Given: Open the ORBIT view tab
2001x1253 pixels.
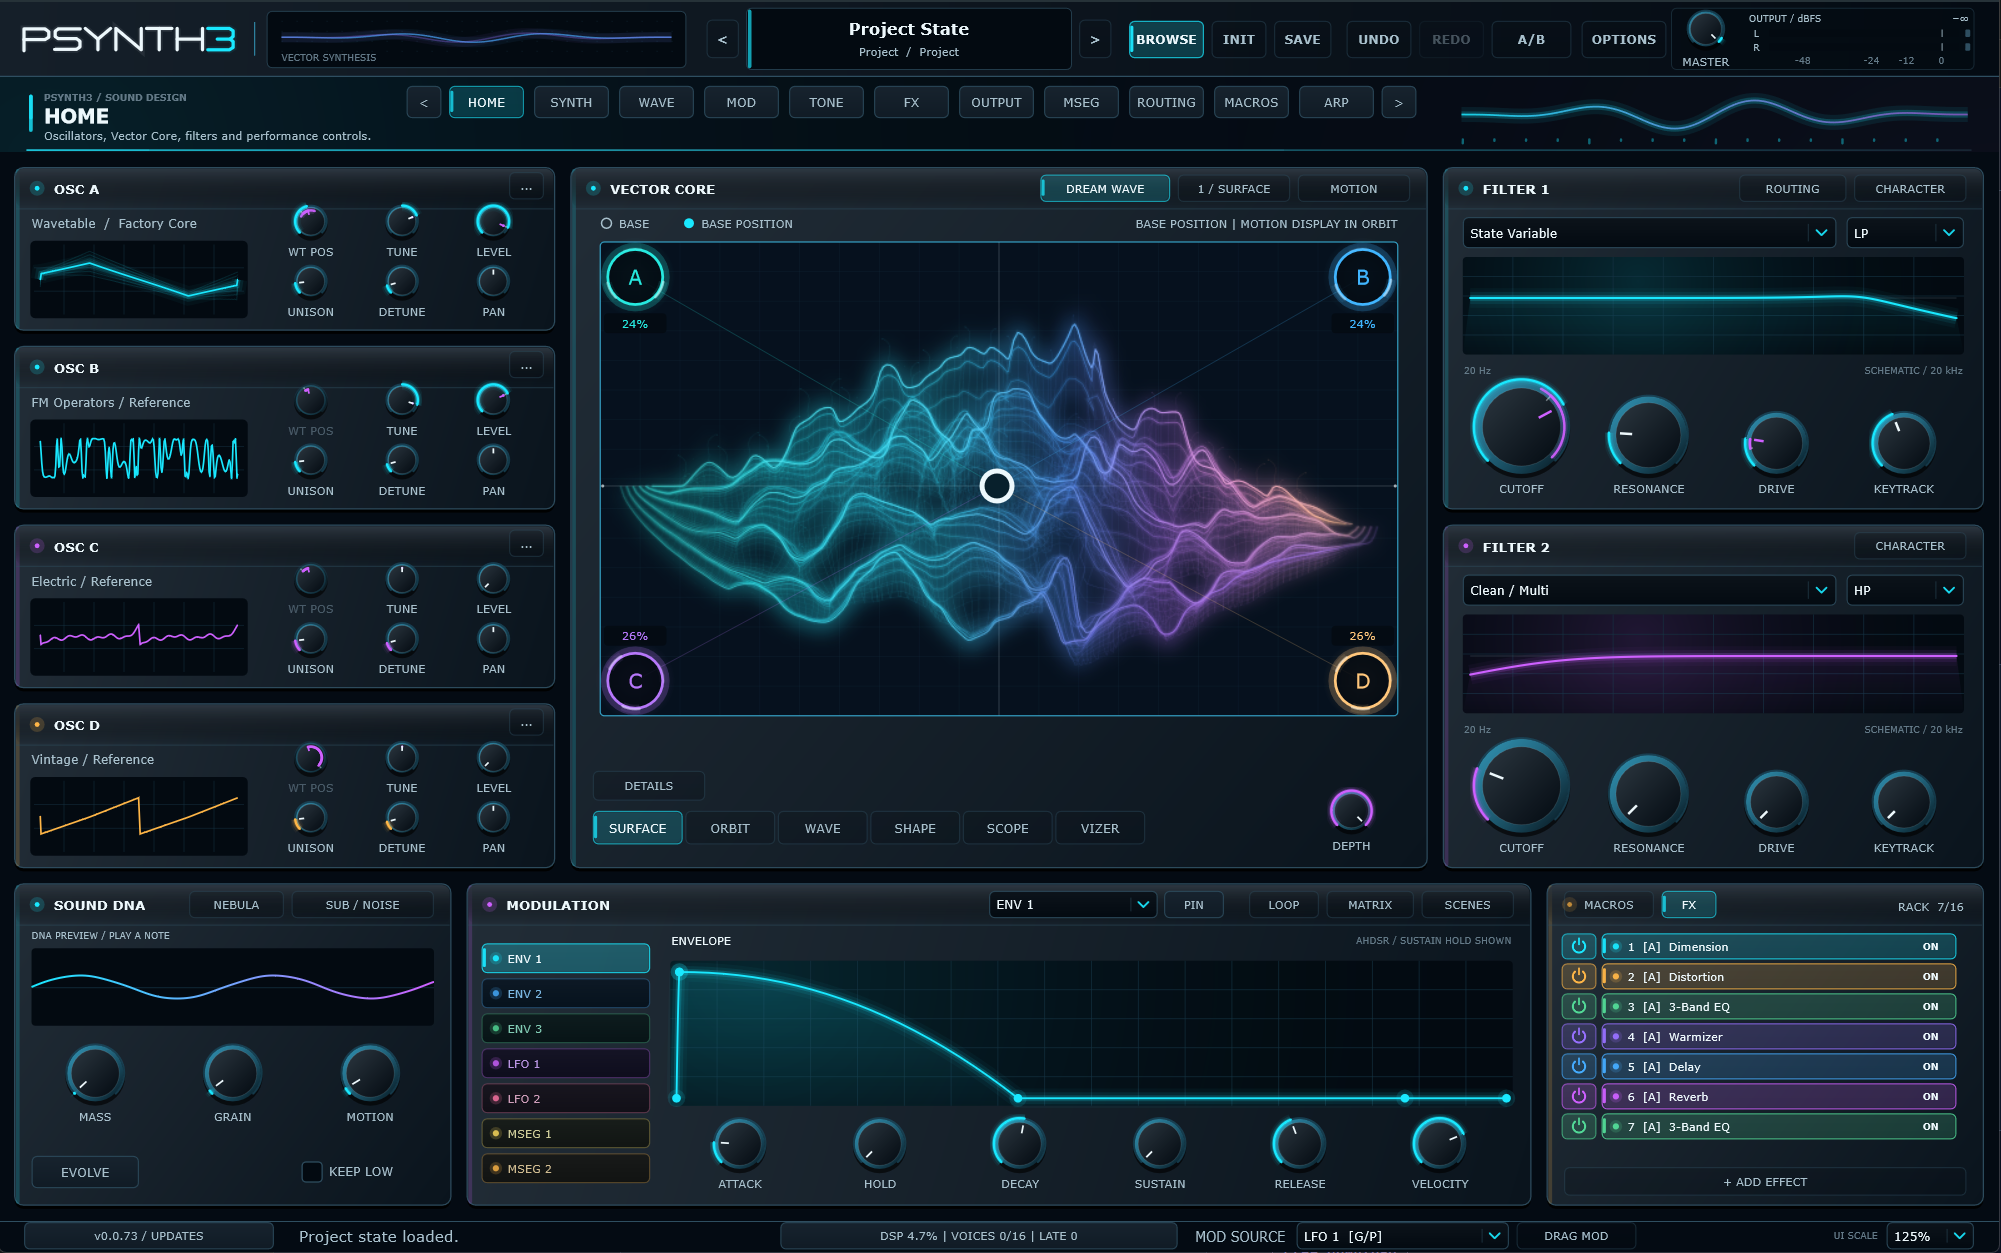Looking at the screenshot, I should pos(730,828).
